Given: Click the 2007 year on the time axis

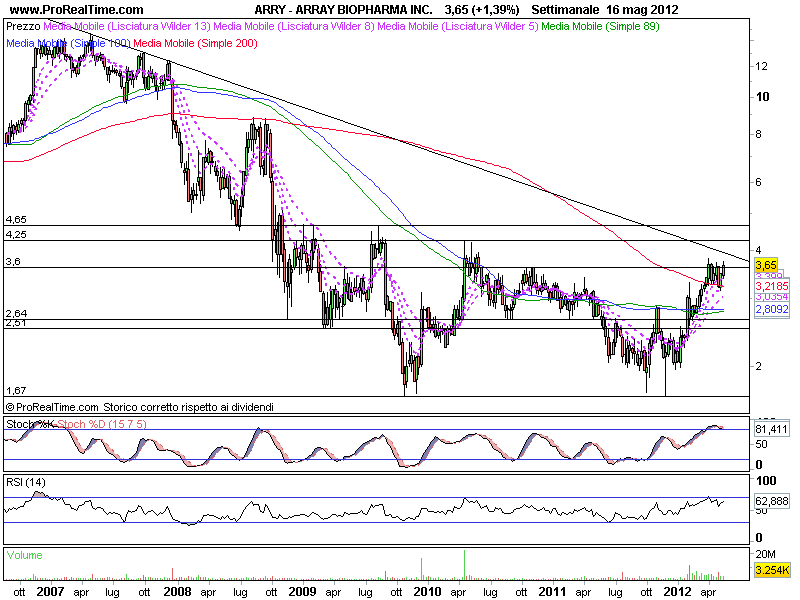Looking at the screenshot, I should pos(51,592).
